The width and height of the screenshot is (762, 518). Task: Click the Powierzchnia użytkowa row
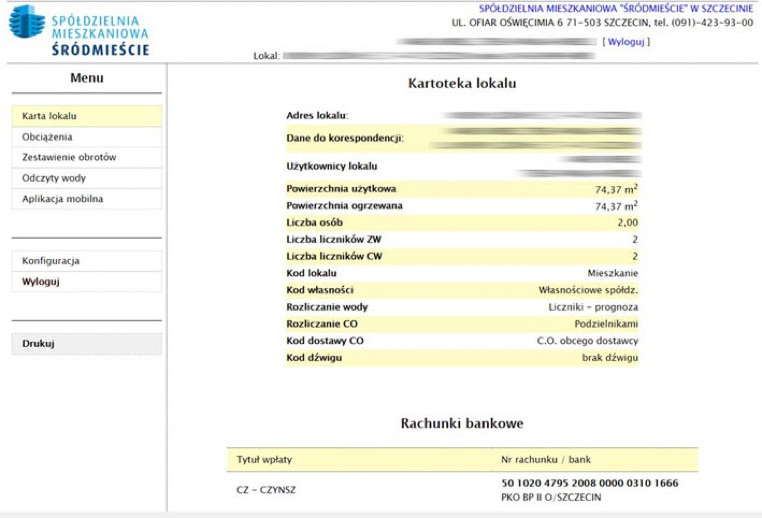(x=462, y=188)
